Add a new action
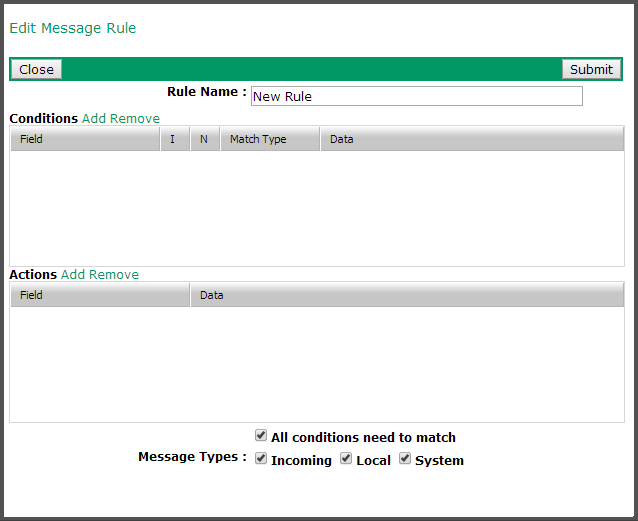Image resolution: width=638 pixels, height=521 pixels. point(73,275)
